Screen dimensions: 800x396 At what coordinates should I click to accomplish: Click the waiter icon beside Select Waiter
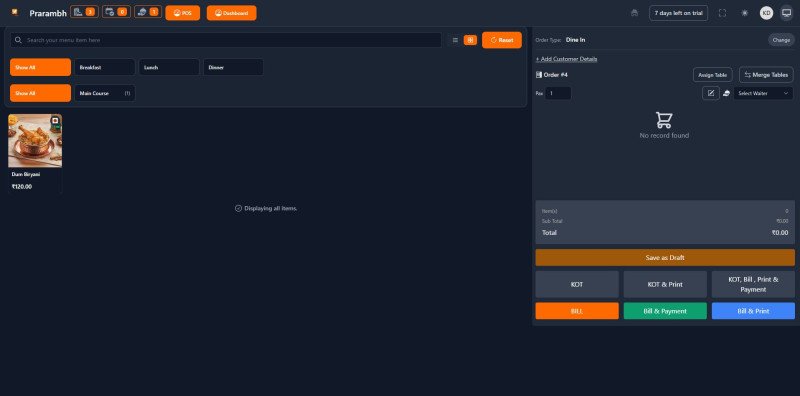coord(727,93)
